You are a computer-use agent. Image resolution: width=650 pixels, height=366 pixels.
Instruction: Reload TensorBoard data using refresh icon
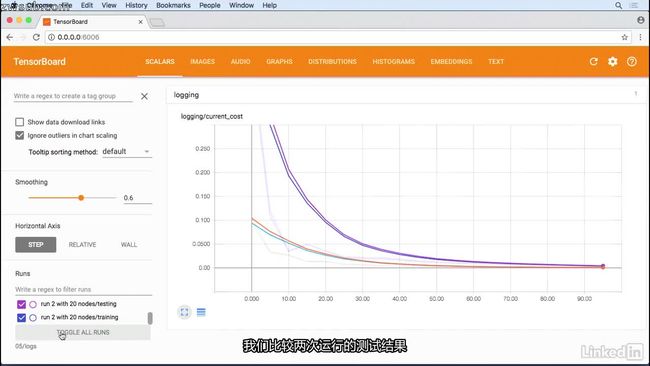pyautogui.click(x=594, y=61)
